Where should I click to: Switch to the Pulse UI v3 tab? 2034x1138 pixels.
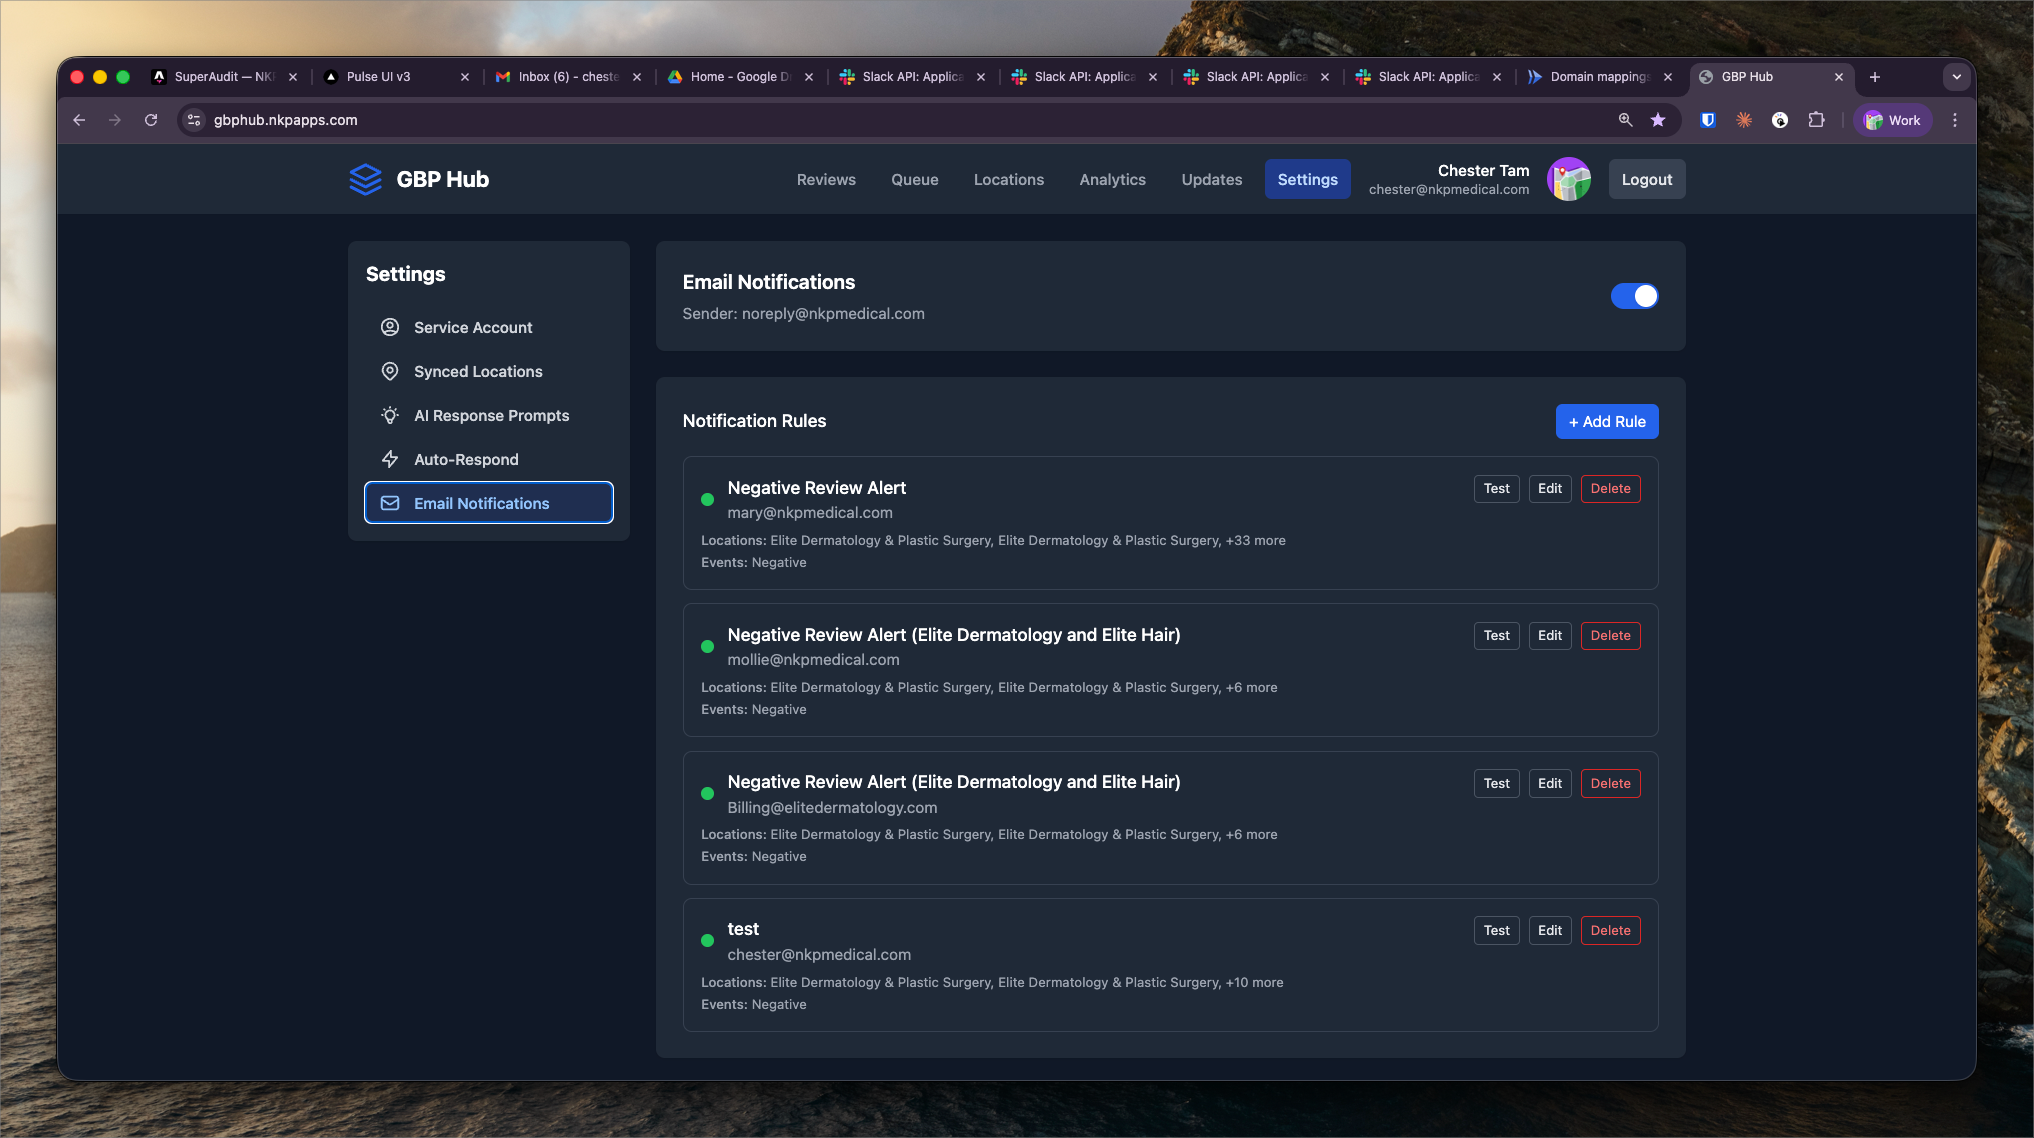coord(378,77)
